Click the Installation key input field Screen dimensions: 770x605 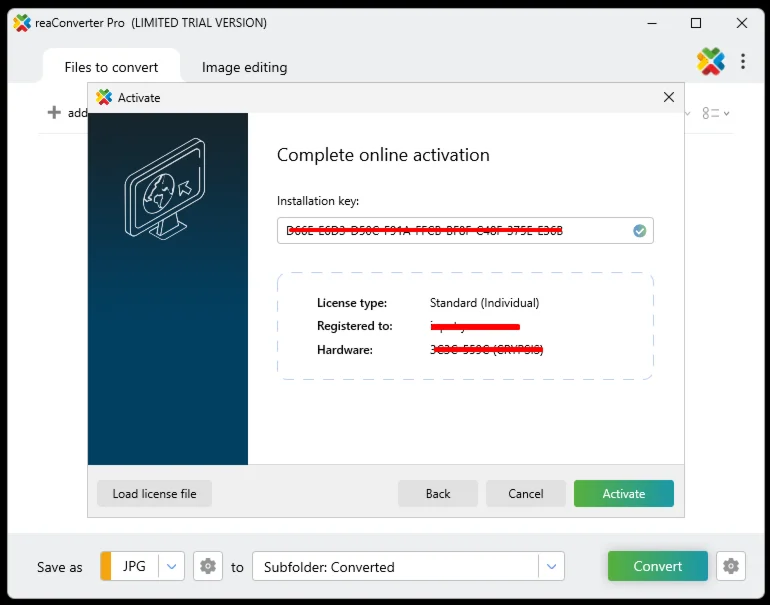tap(465, 230)
